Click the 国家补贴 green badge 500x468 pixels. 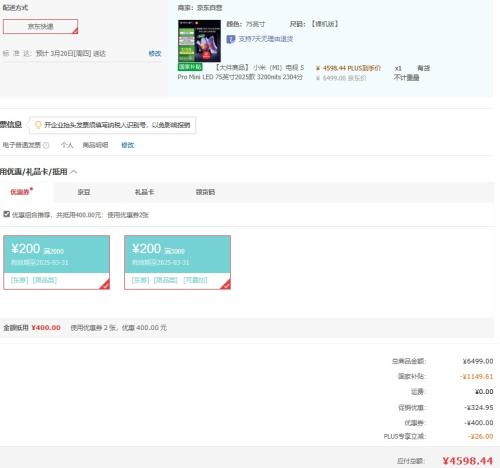pos(190,67)
